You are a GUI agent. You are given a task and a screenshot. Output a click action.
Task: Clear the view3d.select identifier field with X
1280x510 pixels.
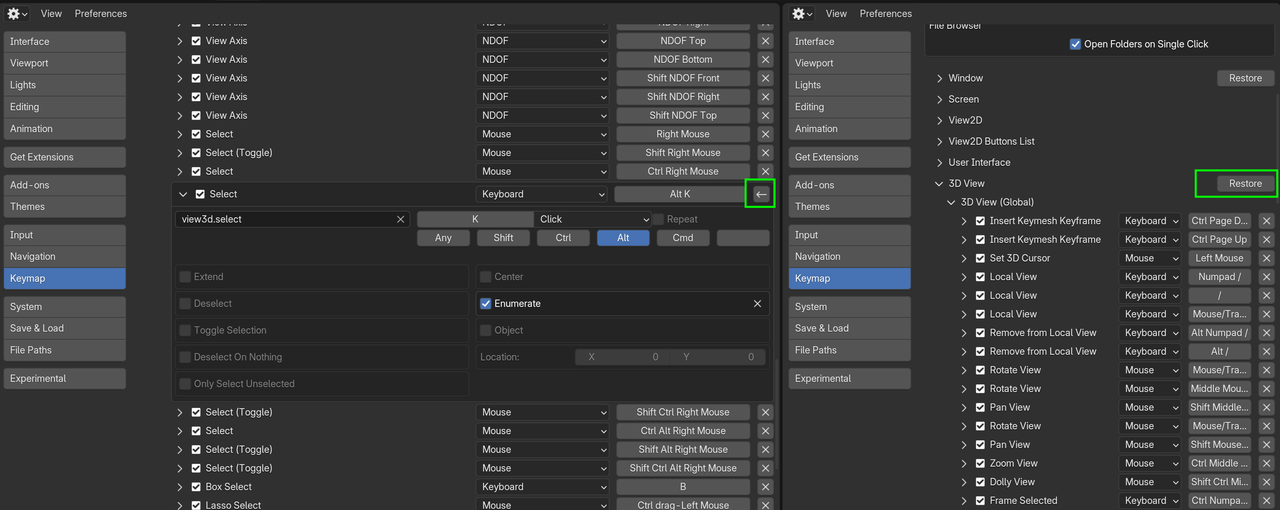pos(400,219)
